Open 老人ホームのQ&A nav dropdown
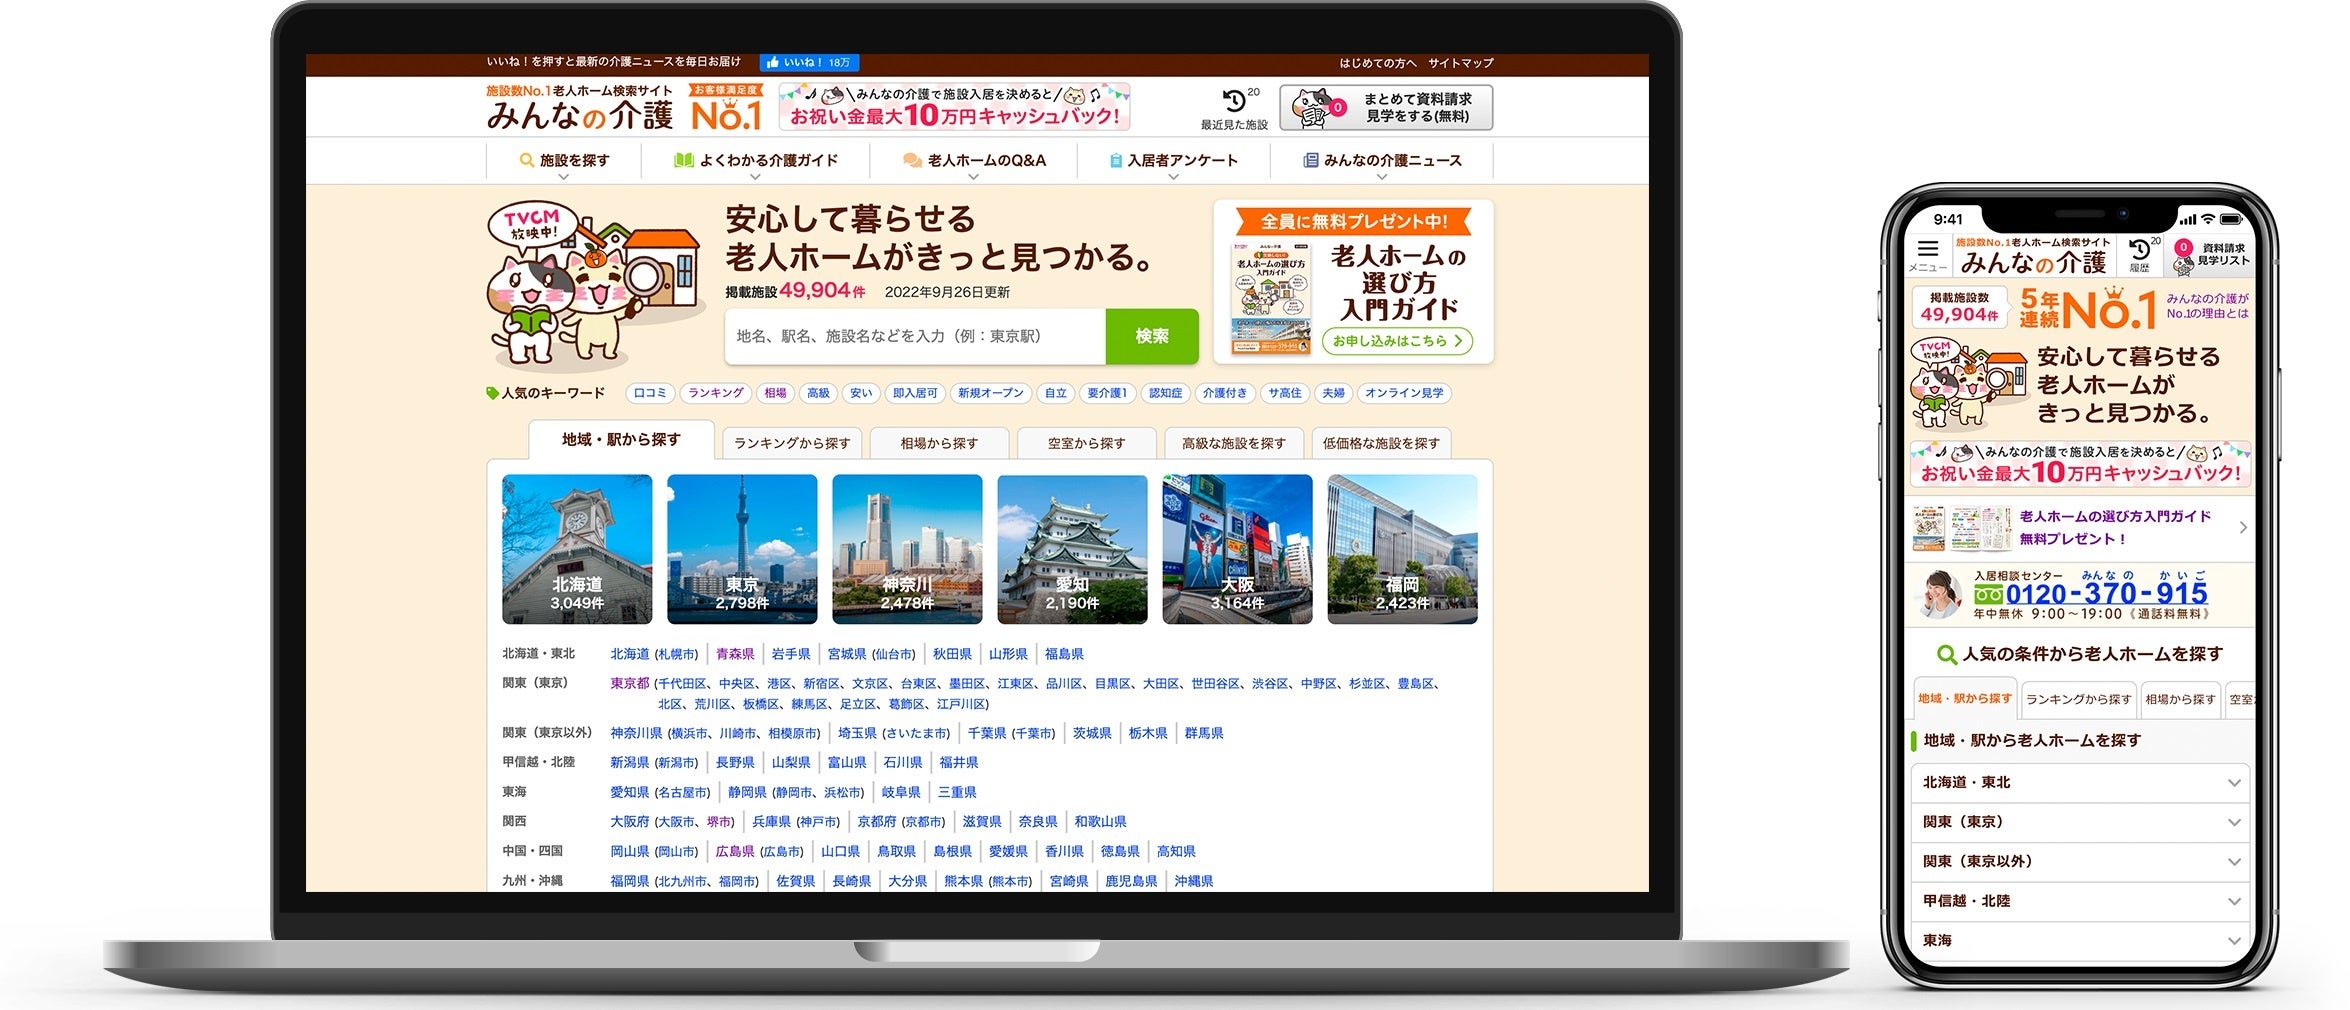The image size is (2350, 1010). tap(974, 161)
